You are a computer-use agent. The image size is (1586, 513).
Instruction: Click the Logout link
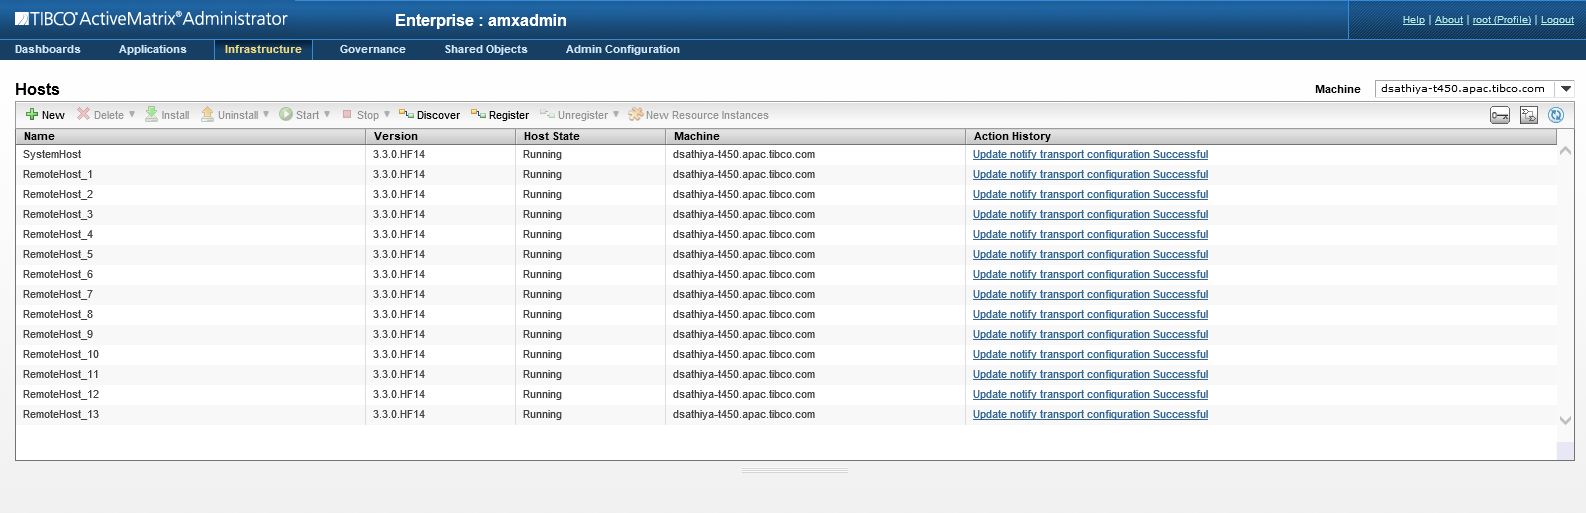pyautogui.click(x=1557, y=20)
